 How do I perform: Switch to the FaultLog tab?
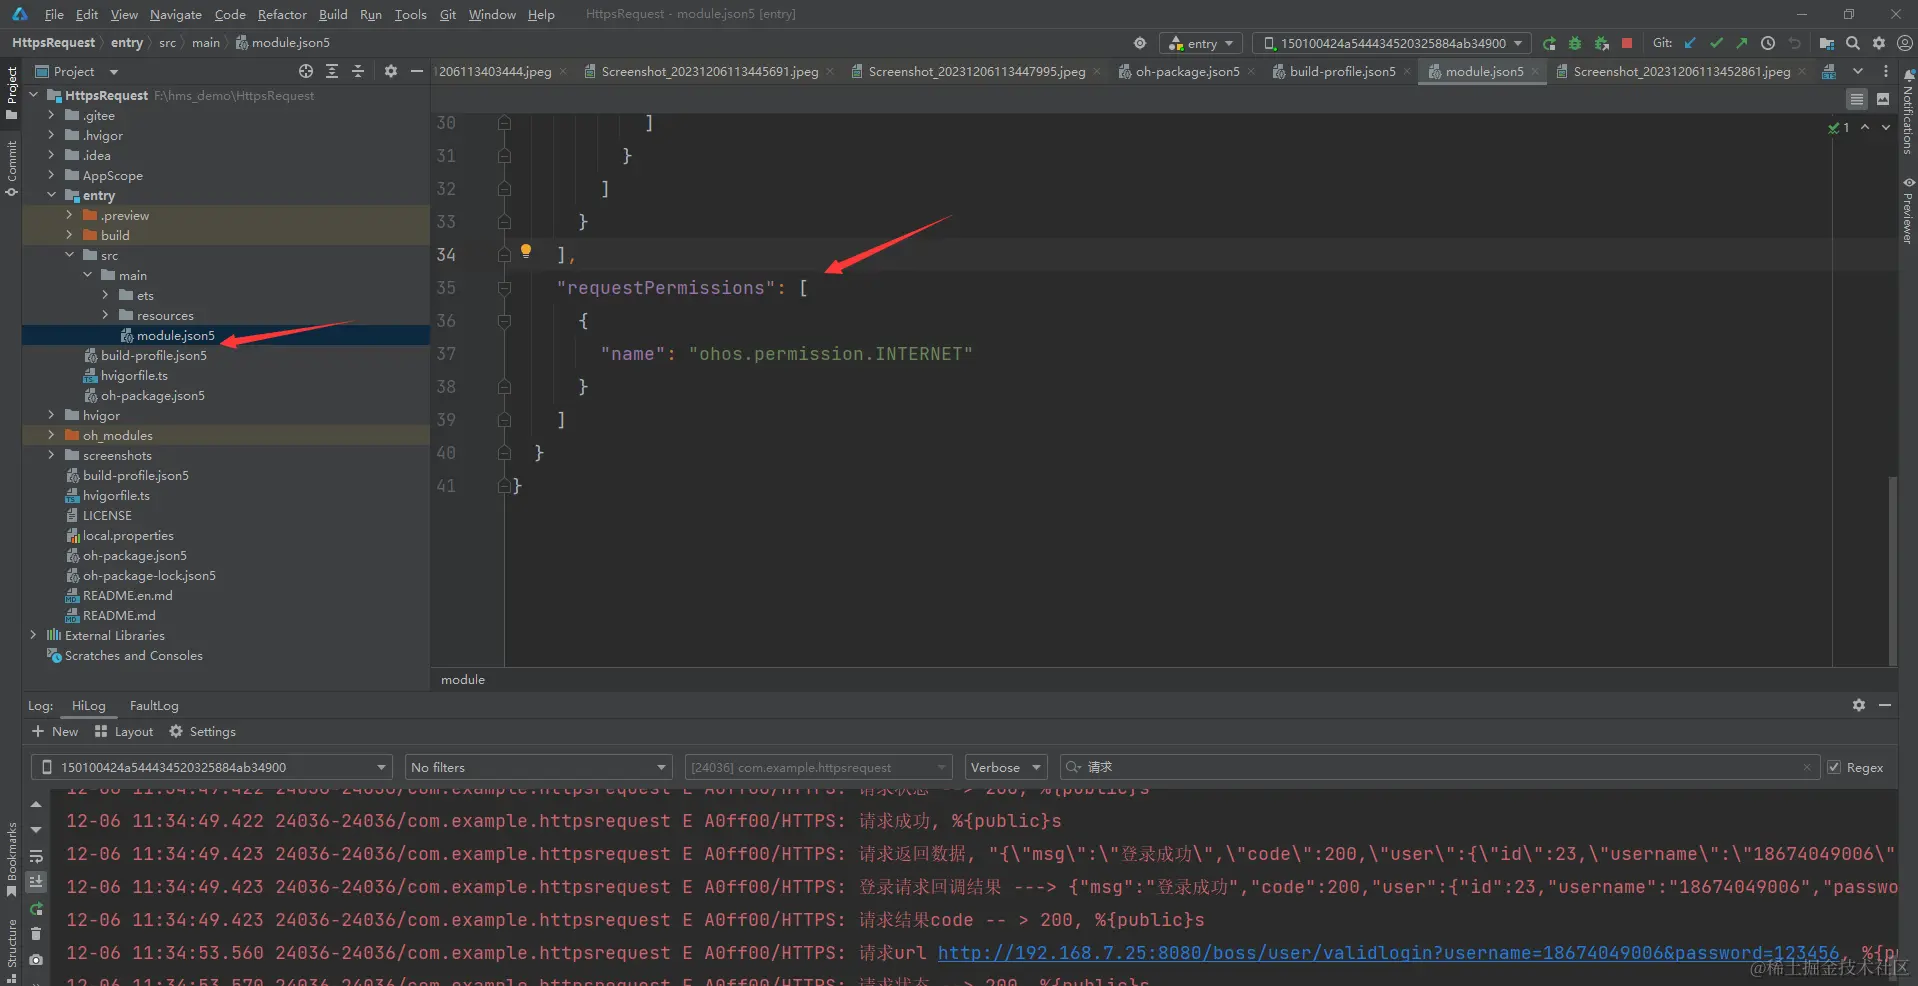pos(154,705)
